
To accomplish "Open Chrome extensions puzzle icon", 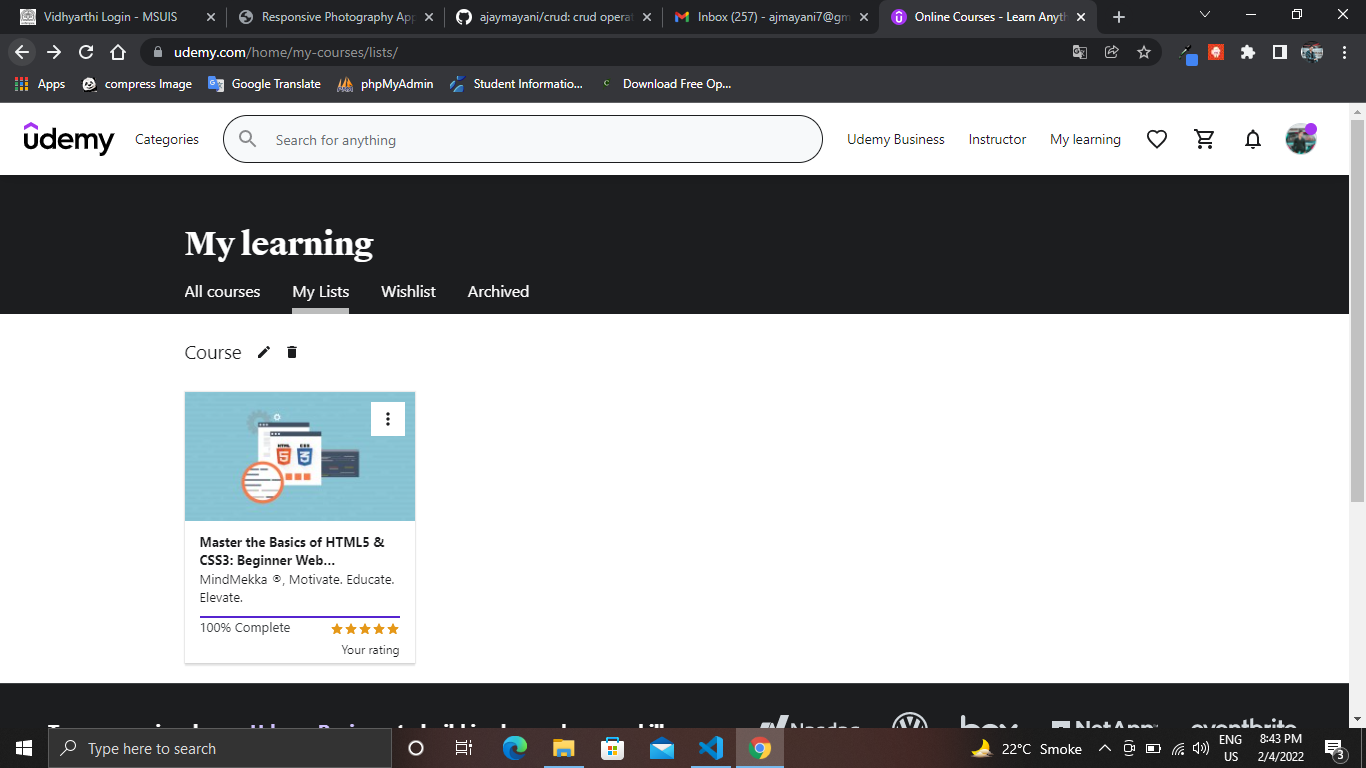I will click(x=1247, y=52).
